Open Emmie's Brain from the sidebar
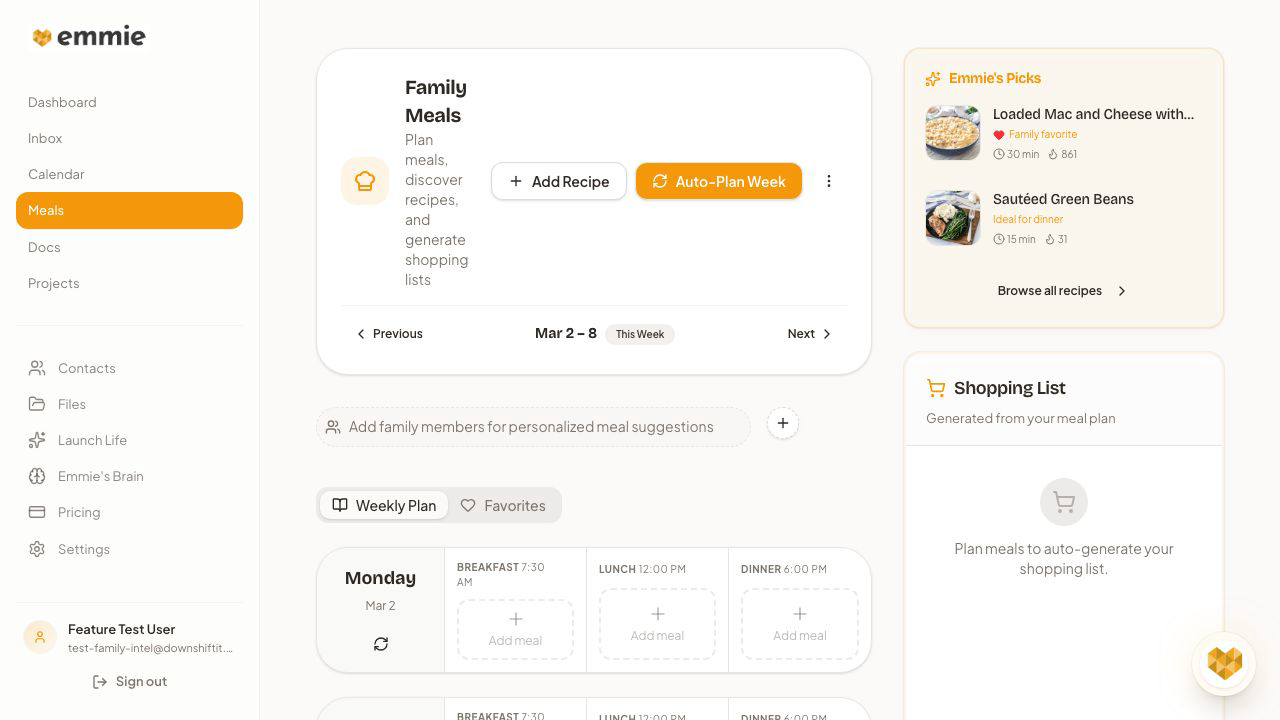Viewport: 1280px width, 720px height. [x=101, y=476]
